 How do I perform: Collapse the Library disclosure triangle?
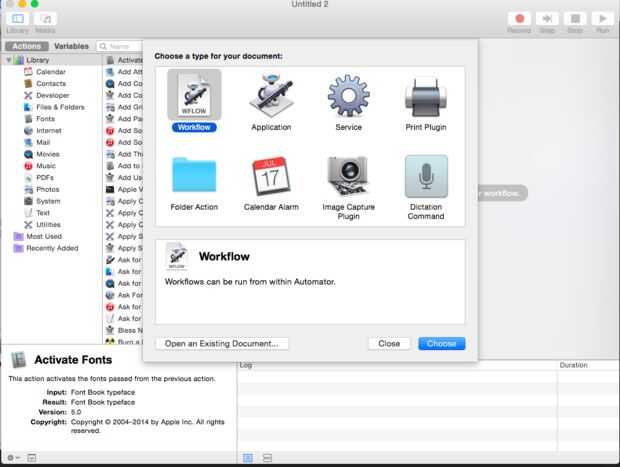[9, 60]
